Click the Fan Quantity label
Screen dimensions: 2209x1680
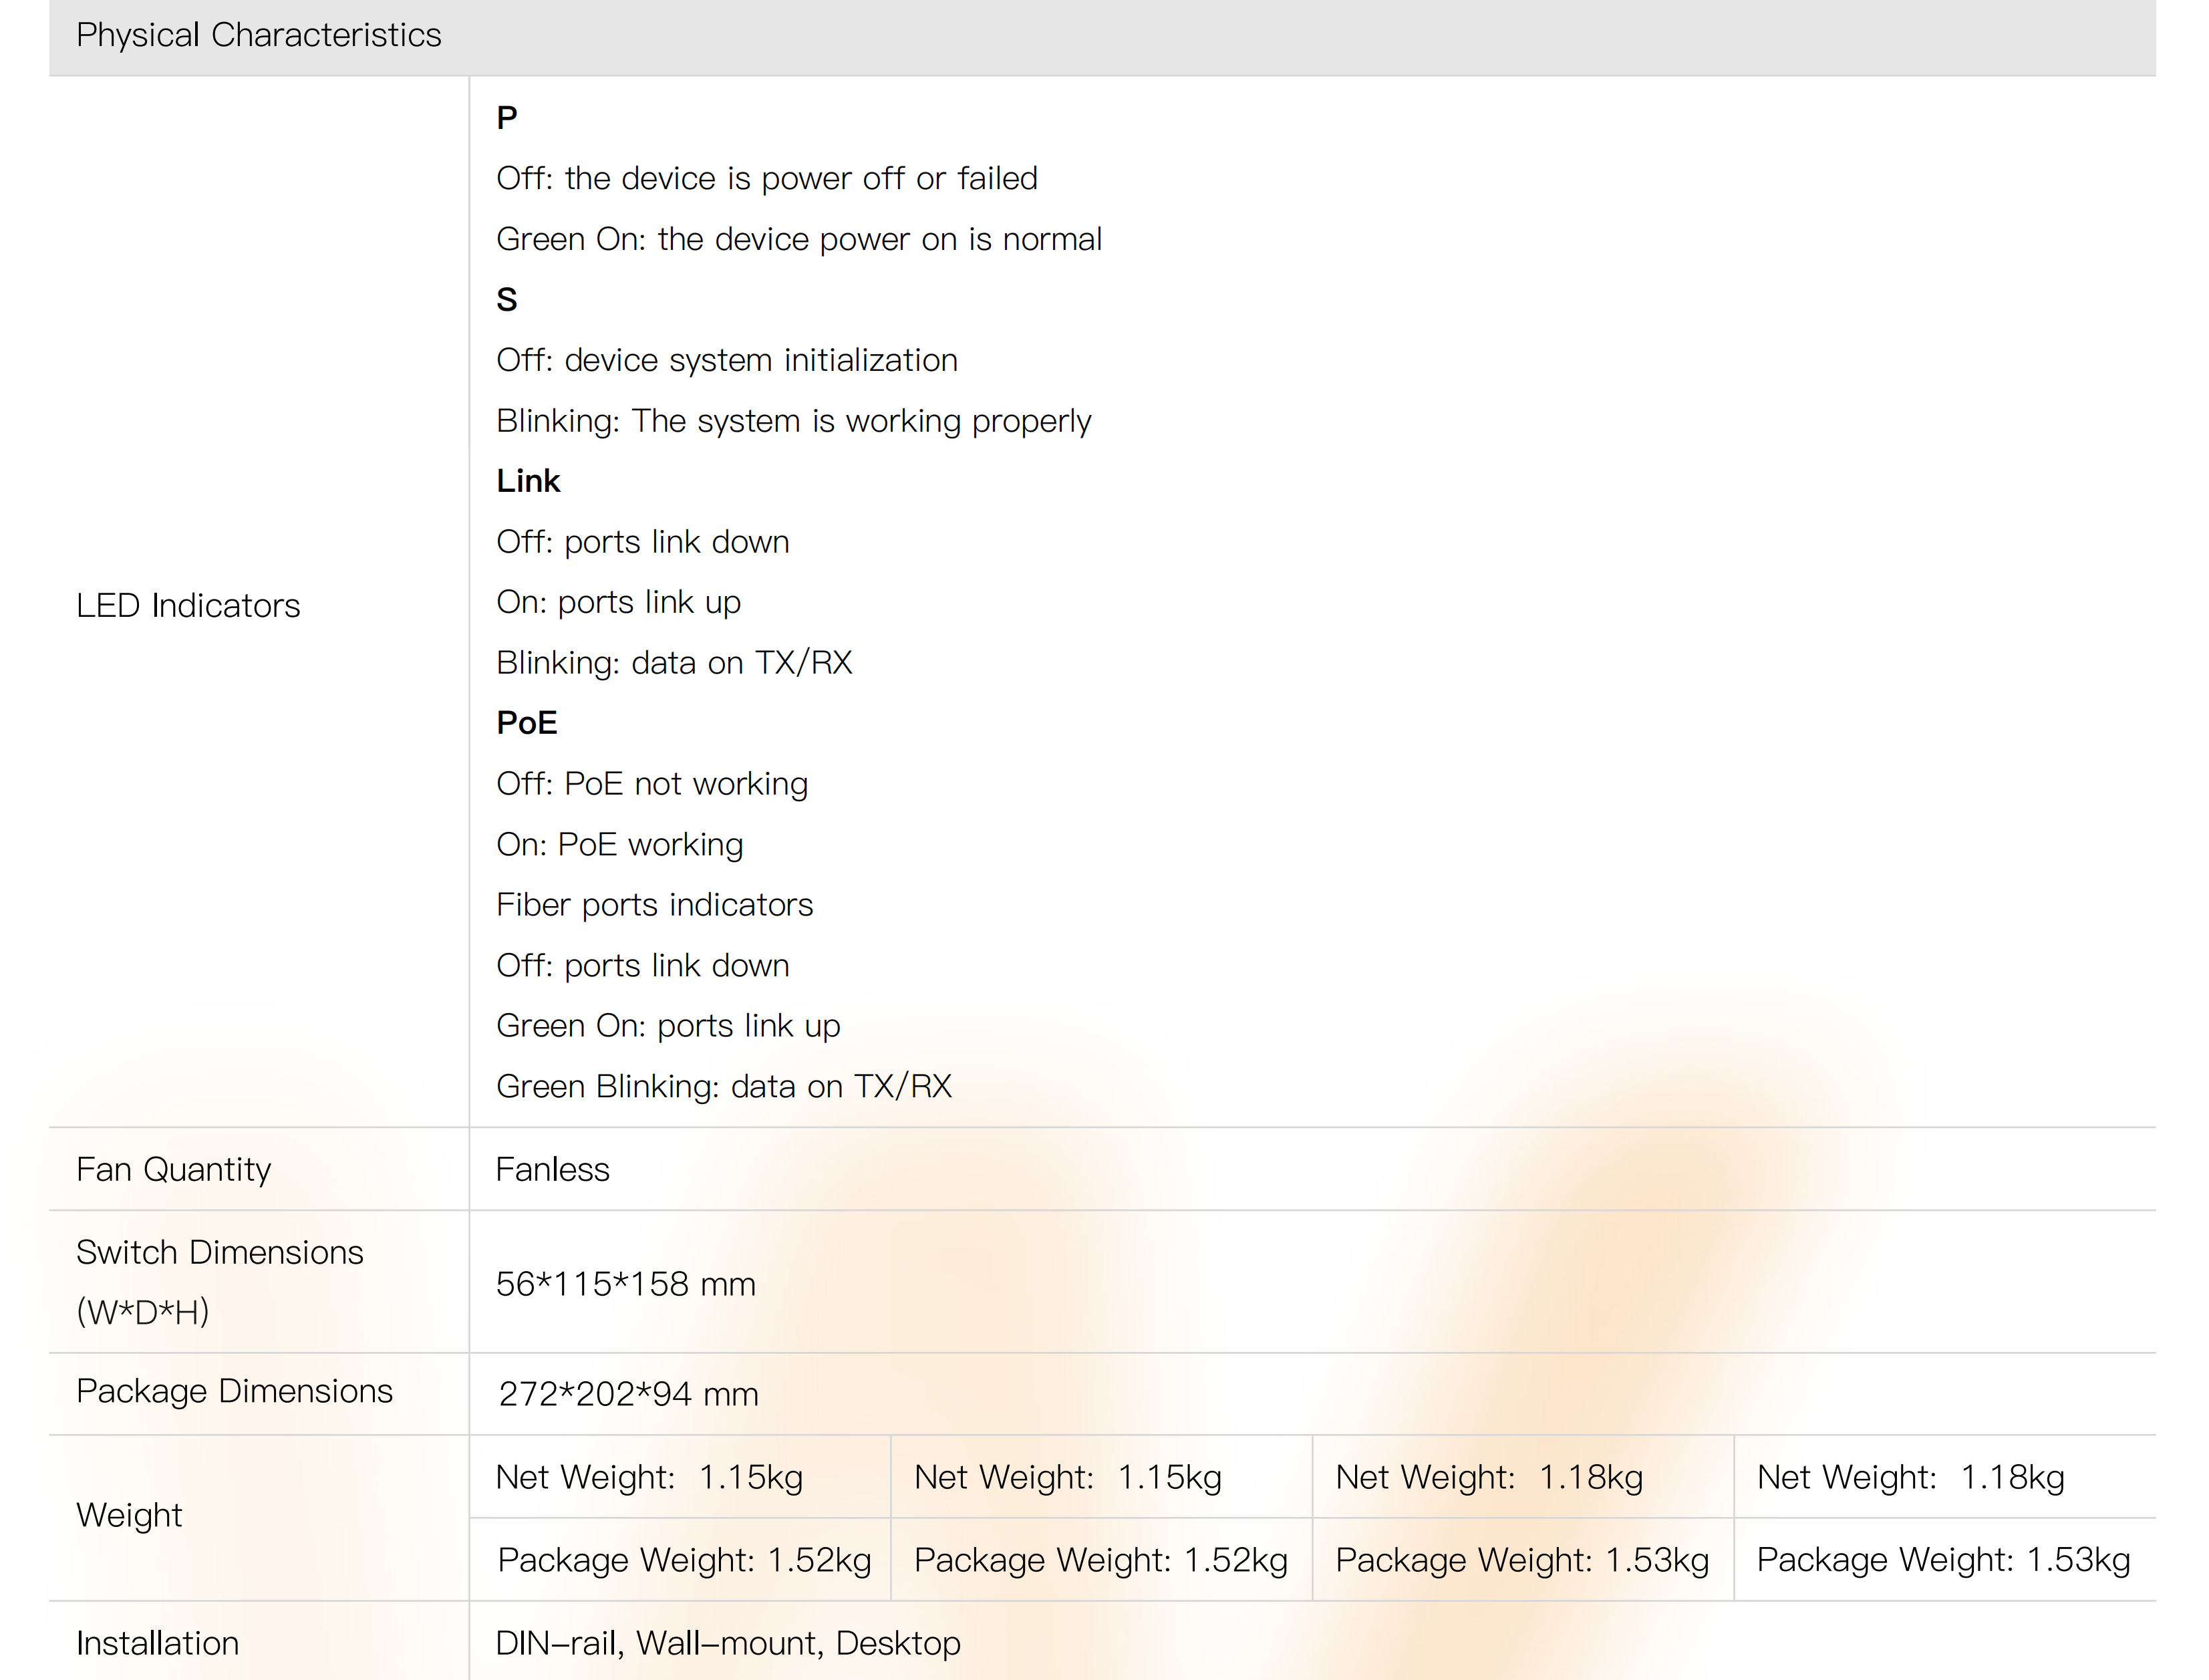(x=173, y=1170)
